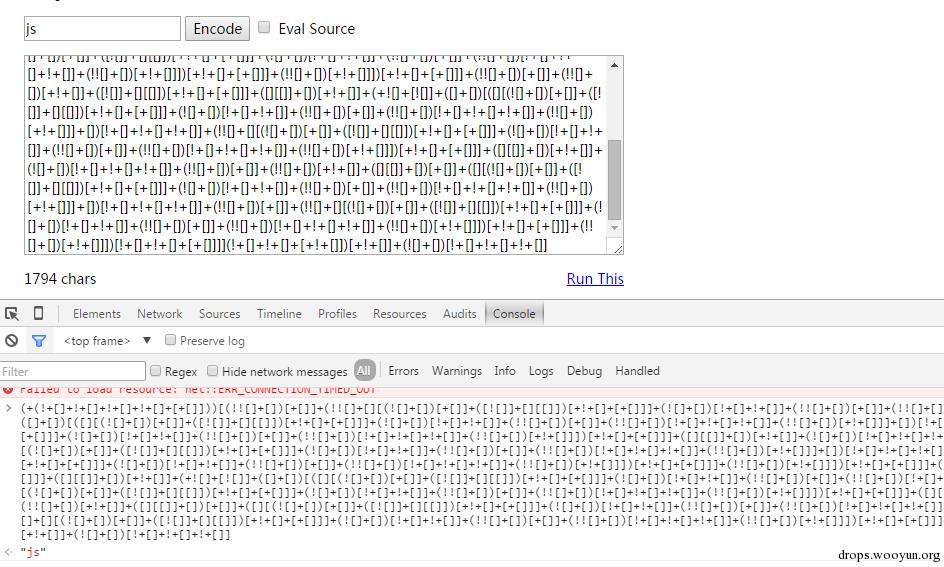This screenshot has height=567, width=944.
Task: Toggle the console filter funnel icon
Action: click(x=38, y=340)
